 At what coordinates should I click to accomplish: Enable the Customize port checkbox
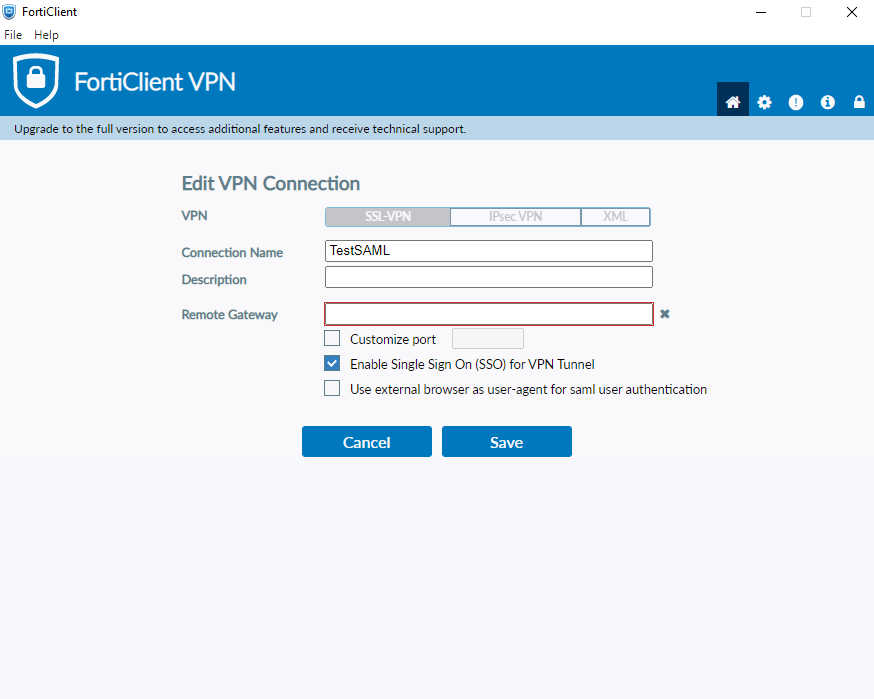(x=331, y=338)
